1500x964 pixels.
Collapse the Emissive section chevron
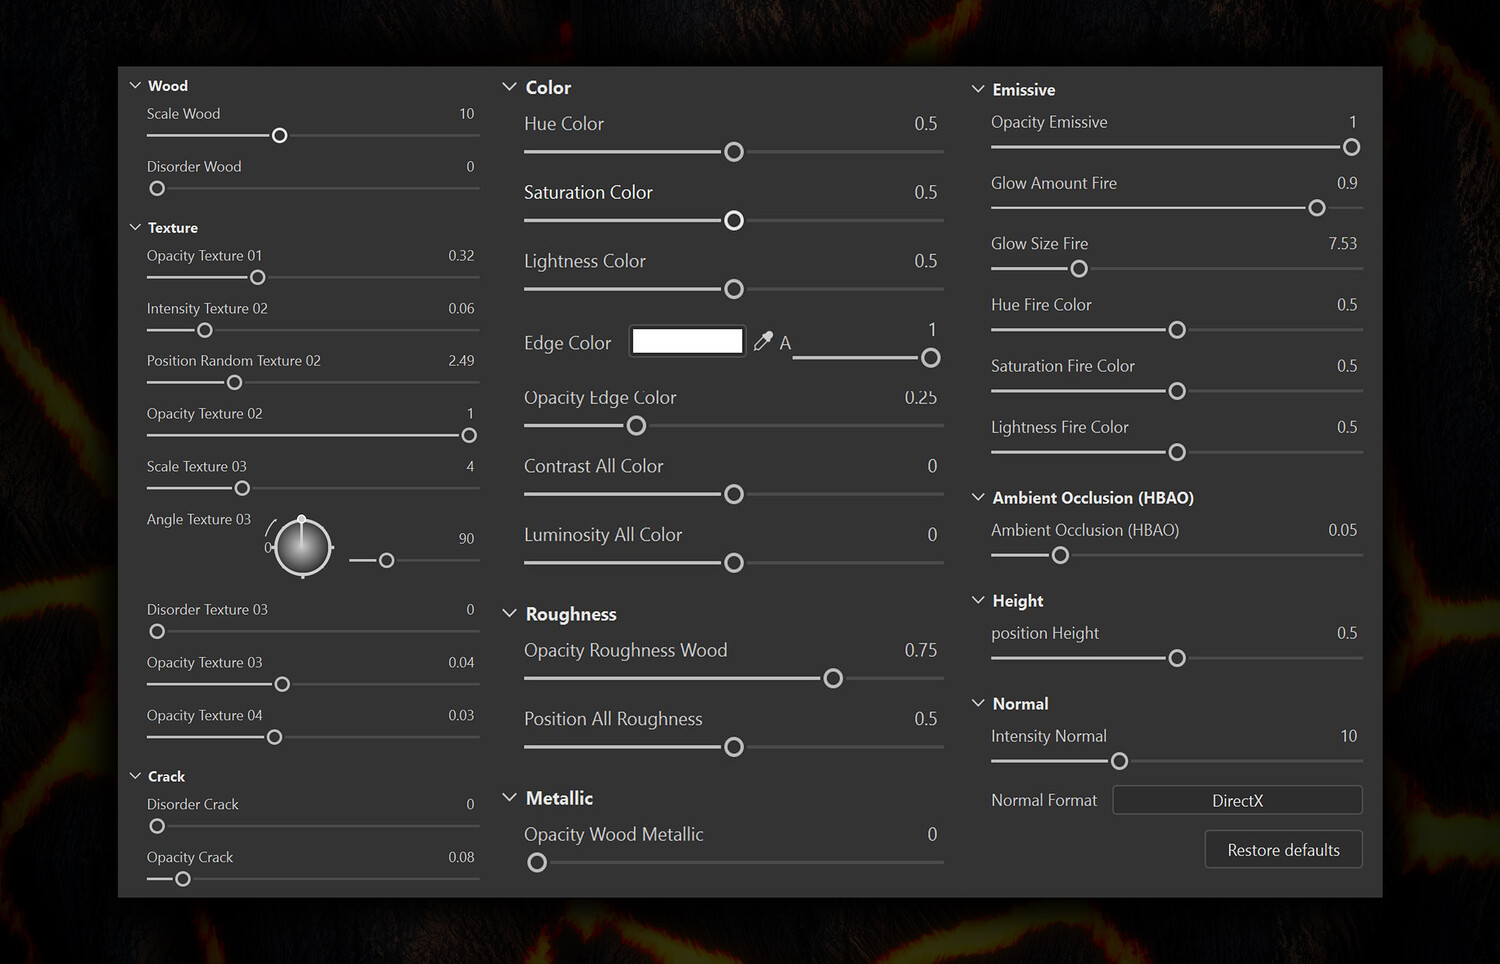(978, 90)
